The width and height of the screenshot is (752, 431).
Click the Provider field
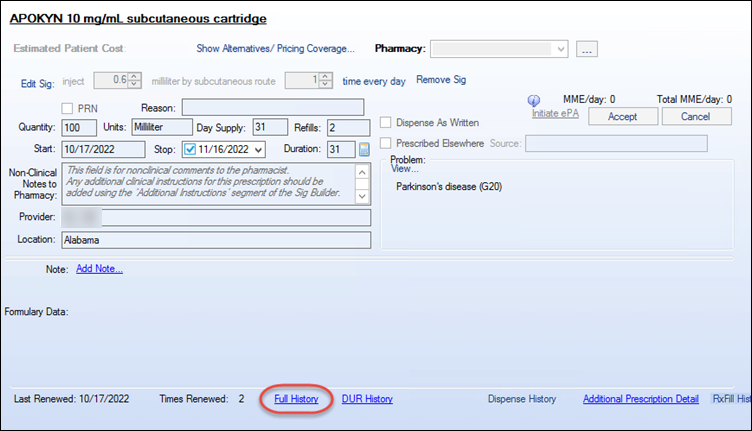pyautogui.click(x=216, y=218)
